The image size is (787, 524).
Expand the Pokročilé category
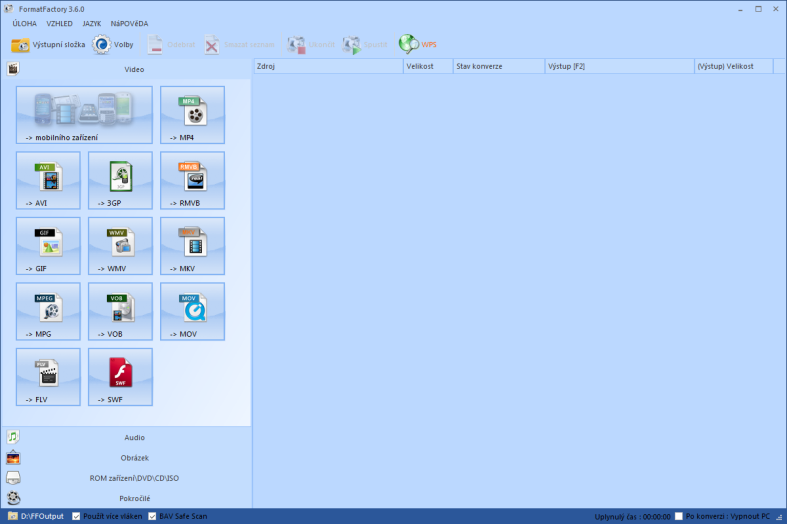(x=126, y=498)
